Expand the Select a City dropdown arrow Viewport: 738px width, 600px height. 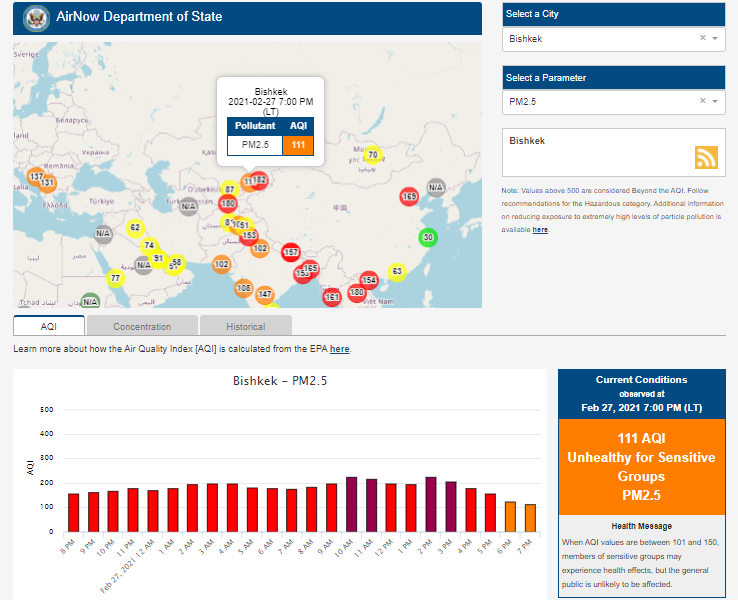pyautogui.click(x=715, y=38)
